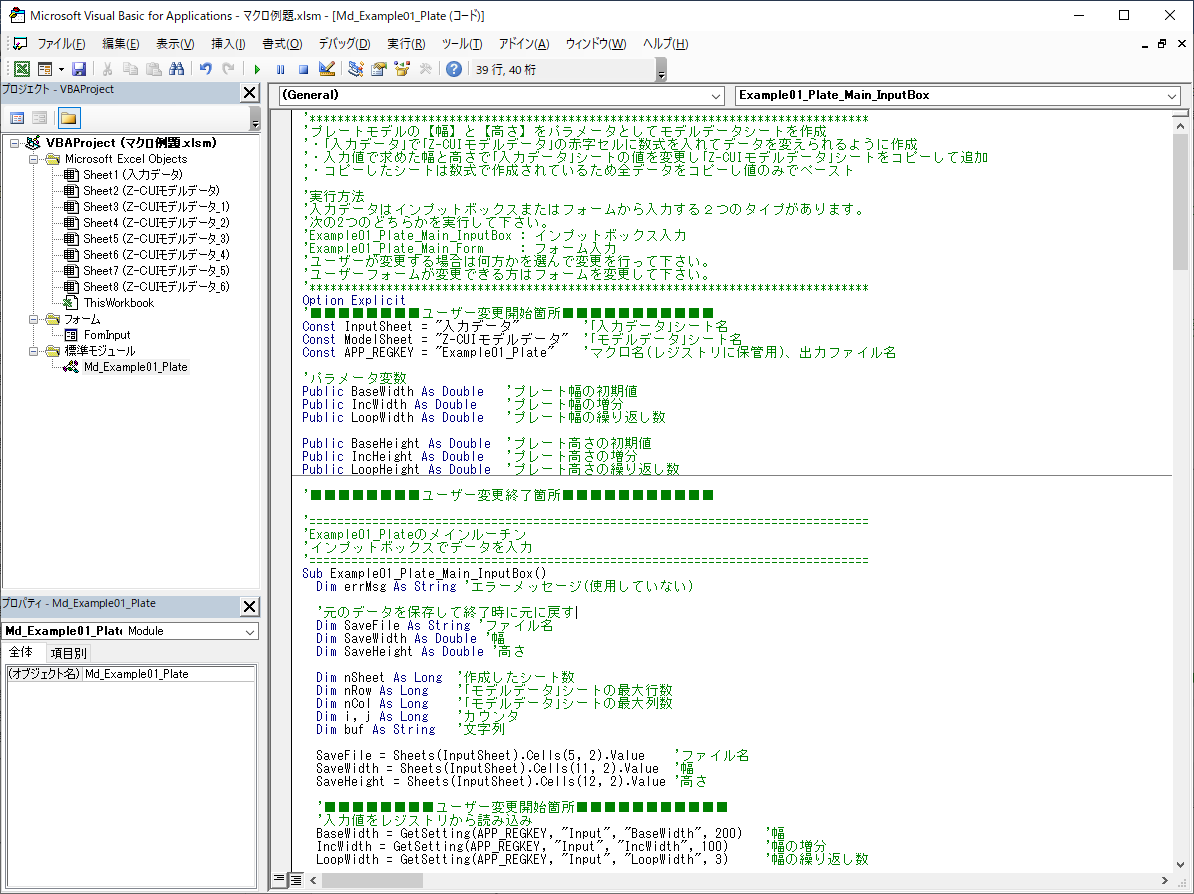Switch Project Explorer to View Code mode
This screenshot has width=1194, height=894.
17,118
